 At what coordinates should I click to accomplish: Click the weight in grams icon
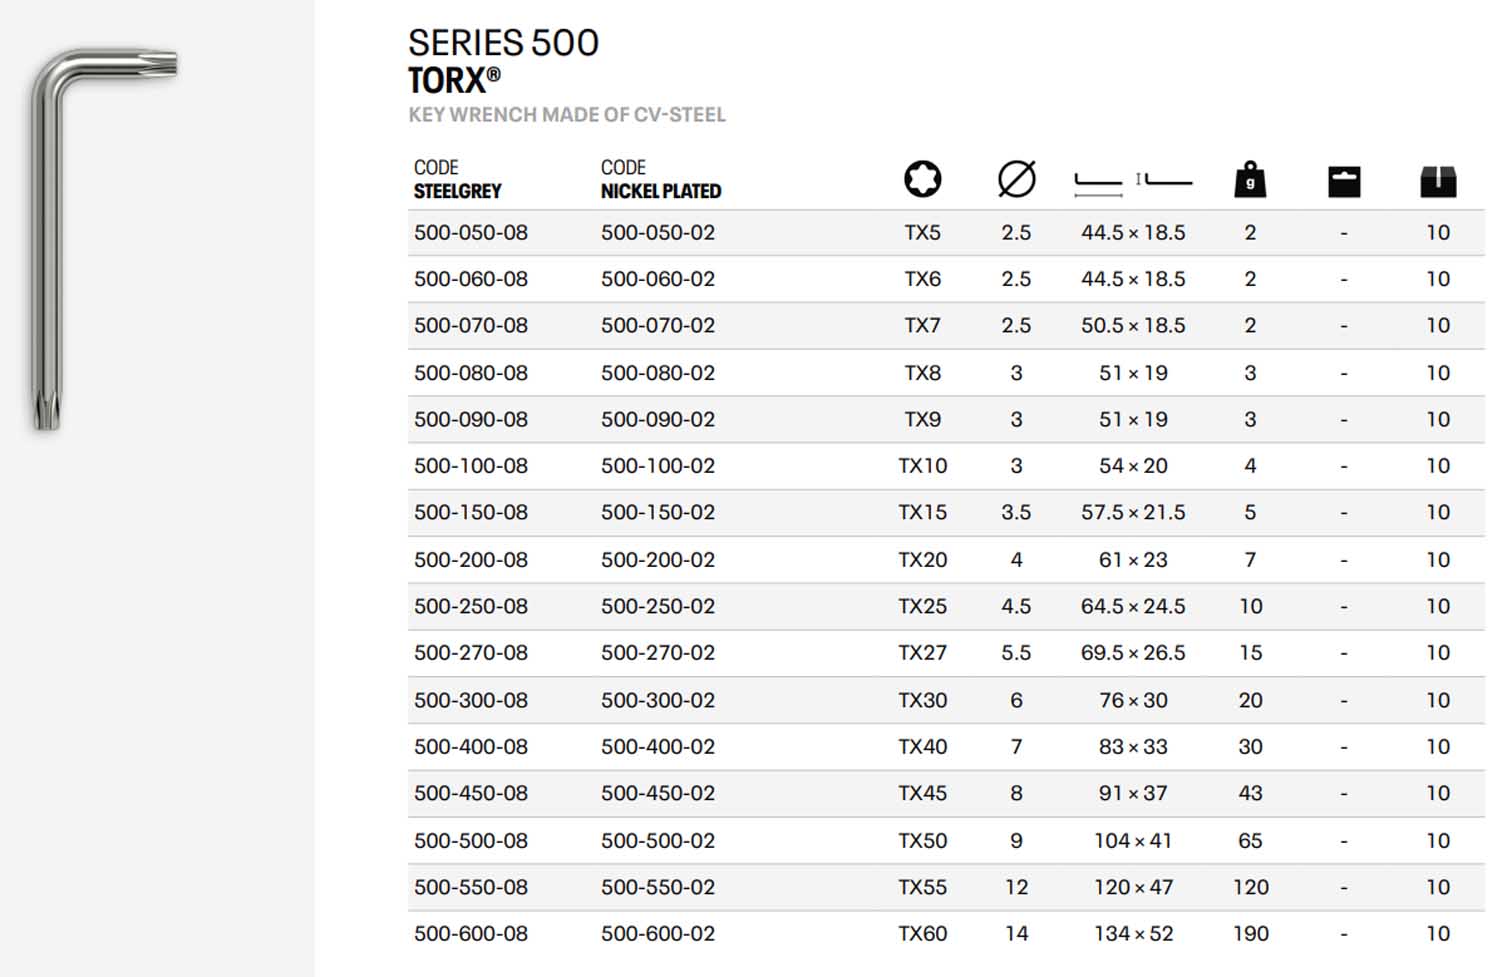(1250, 180)
